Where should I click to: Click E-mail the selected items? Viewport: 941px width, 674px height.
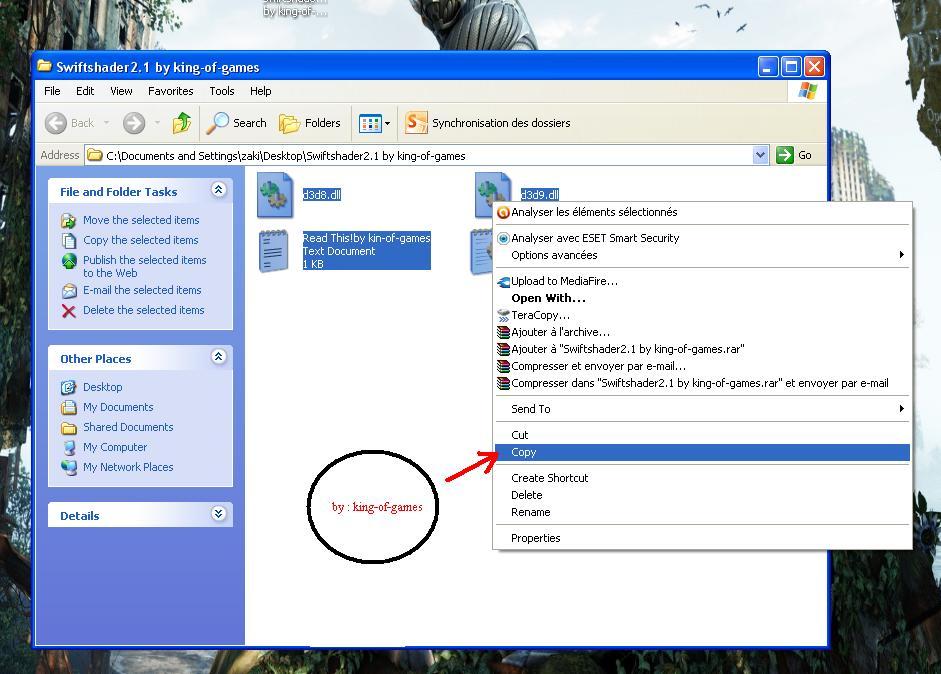142,290
